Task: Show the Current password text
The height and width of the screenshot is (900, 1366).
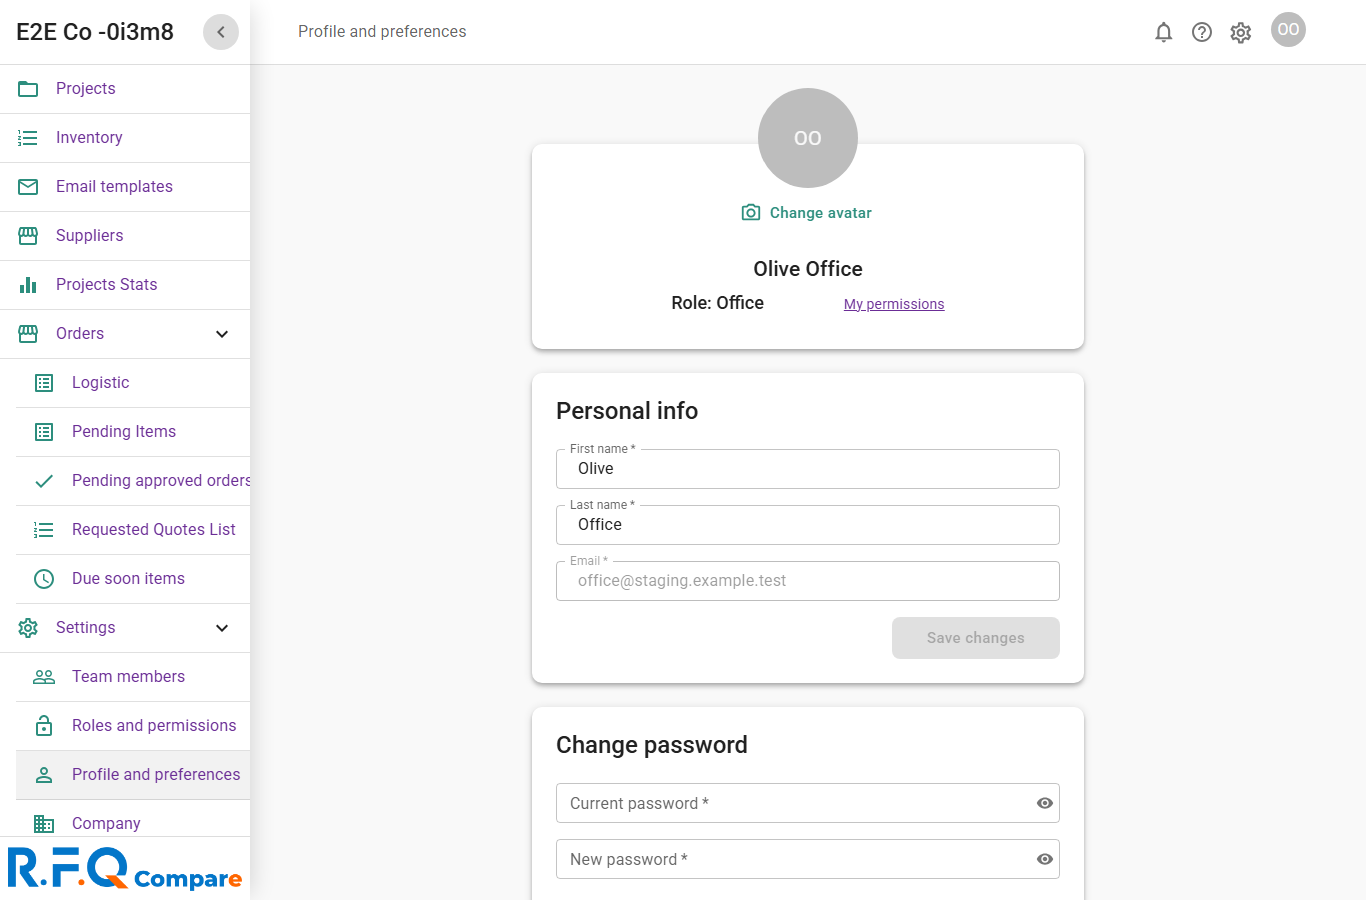Action: click(x=1045, y=803)
